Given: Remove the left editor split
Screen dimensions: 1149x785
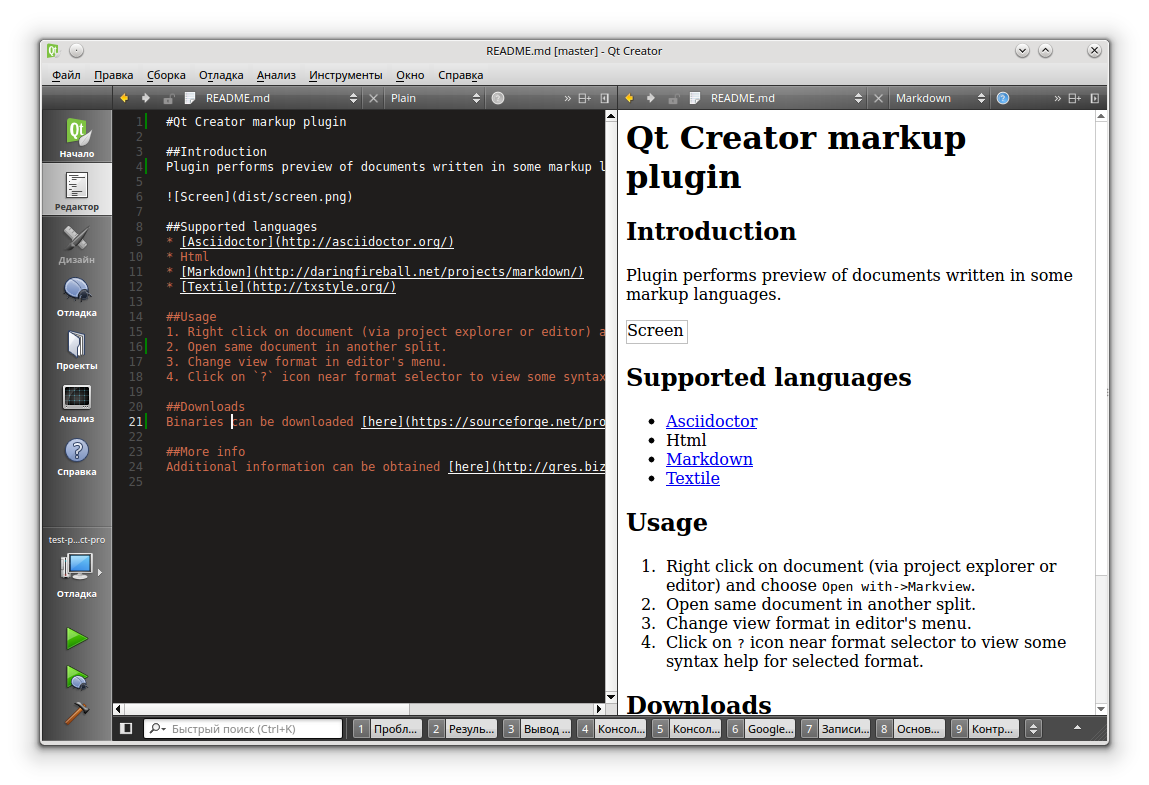Looking at the screenshot, I should coord(605,98).
